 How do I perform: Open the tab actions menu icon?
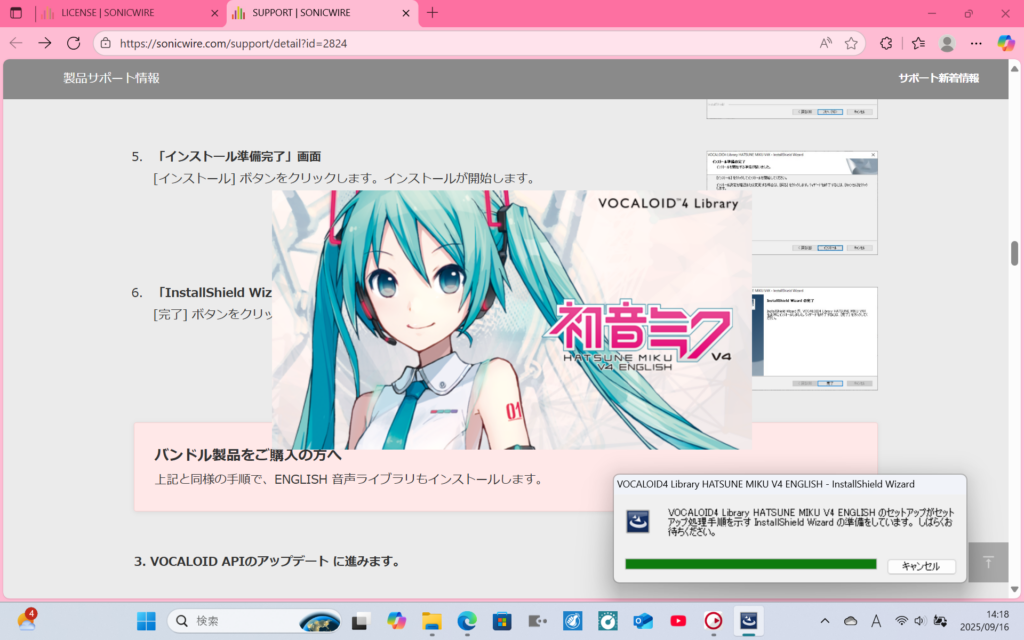[x=16, y=13]
